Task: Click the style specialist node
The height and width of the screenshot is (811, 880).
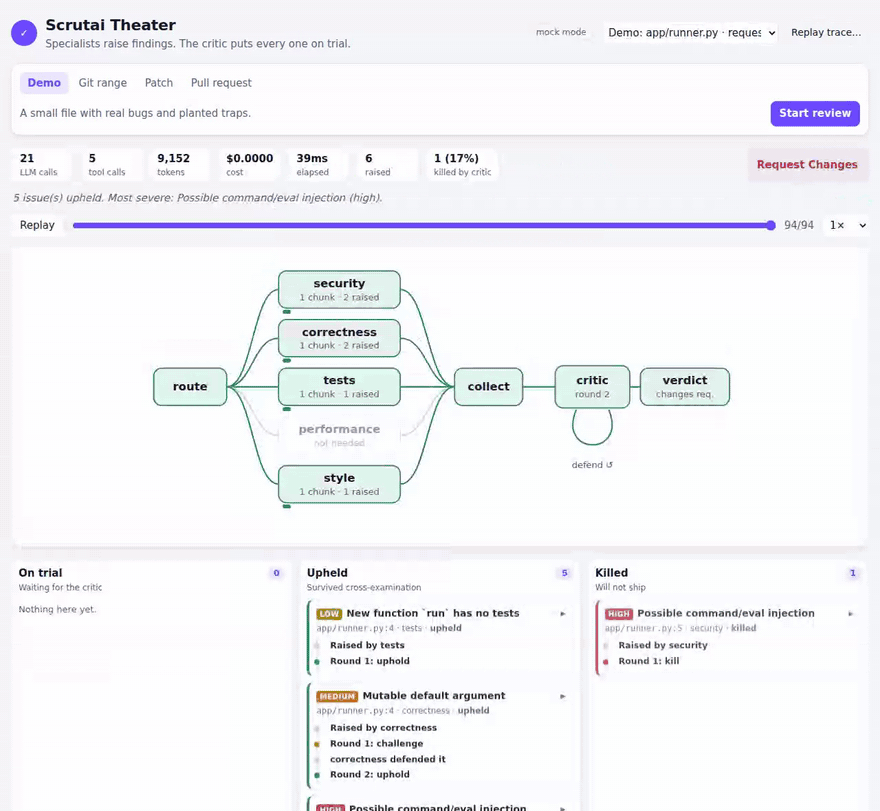Action: pyautogui.click(x=339, y=484)
